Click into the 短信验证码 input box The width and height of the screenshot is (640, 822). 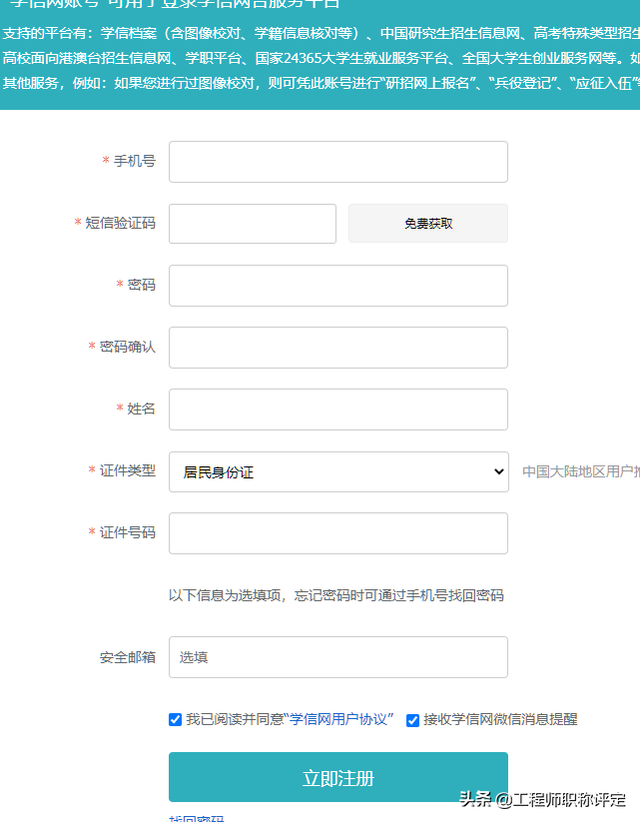pos(252,224)
